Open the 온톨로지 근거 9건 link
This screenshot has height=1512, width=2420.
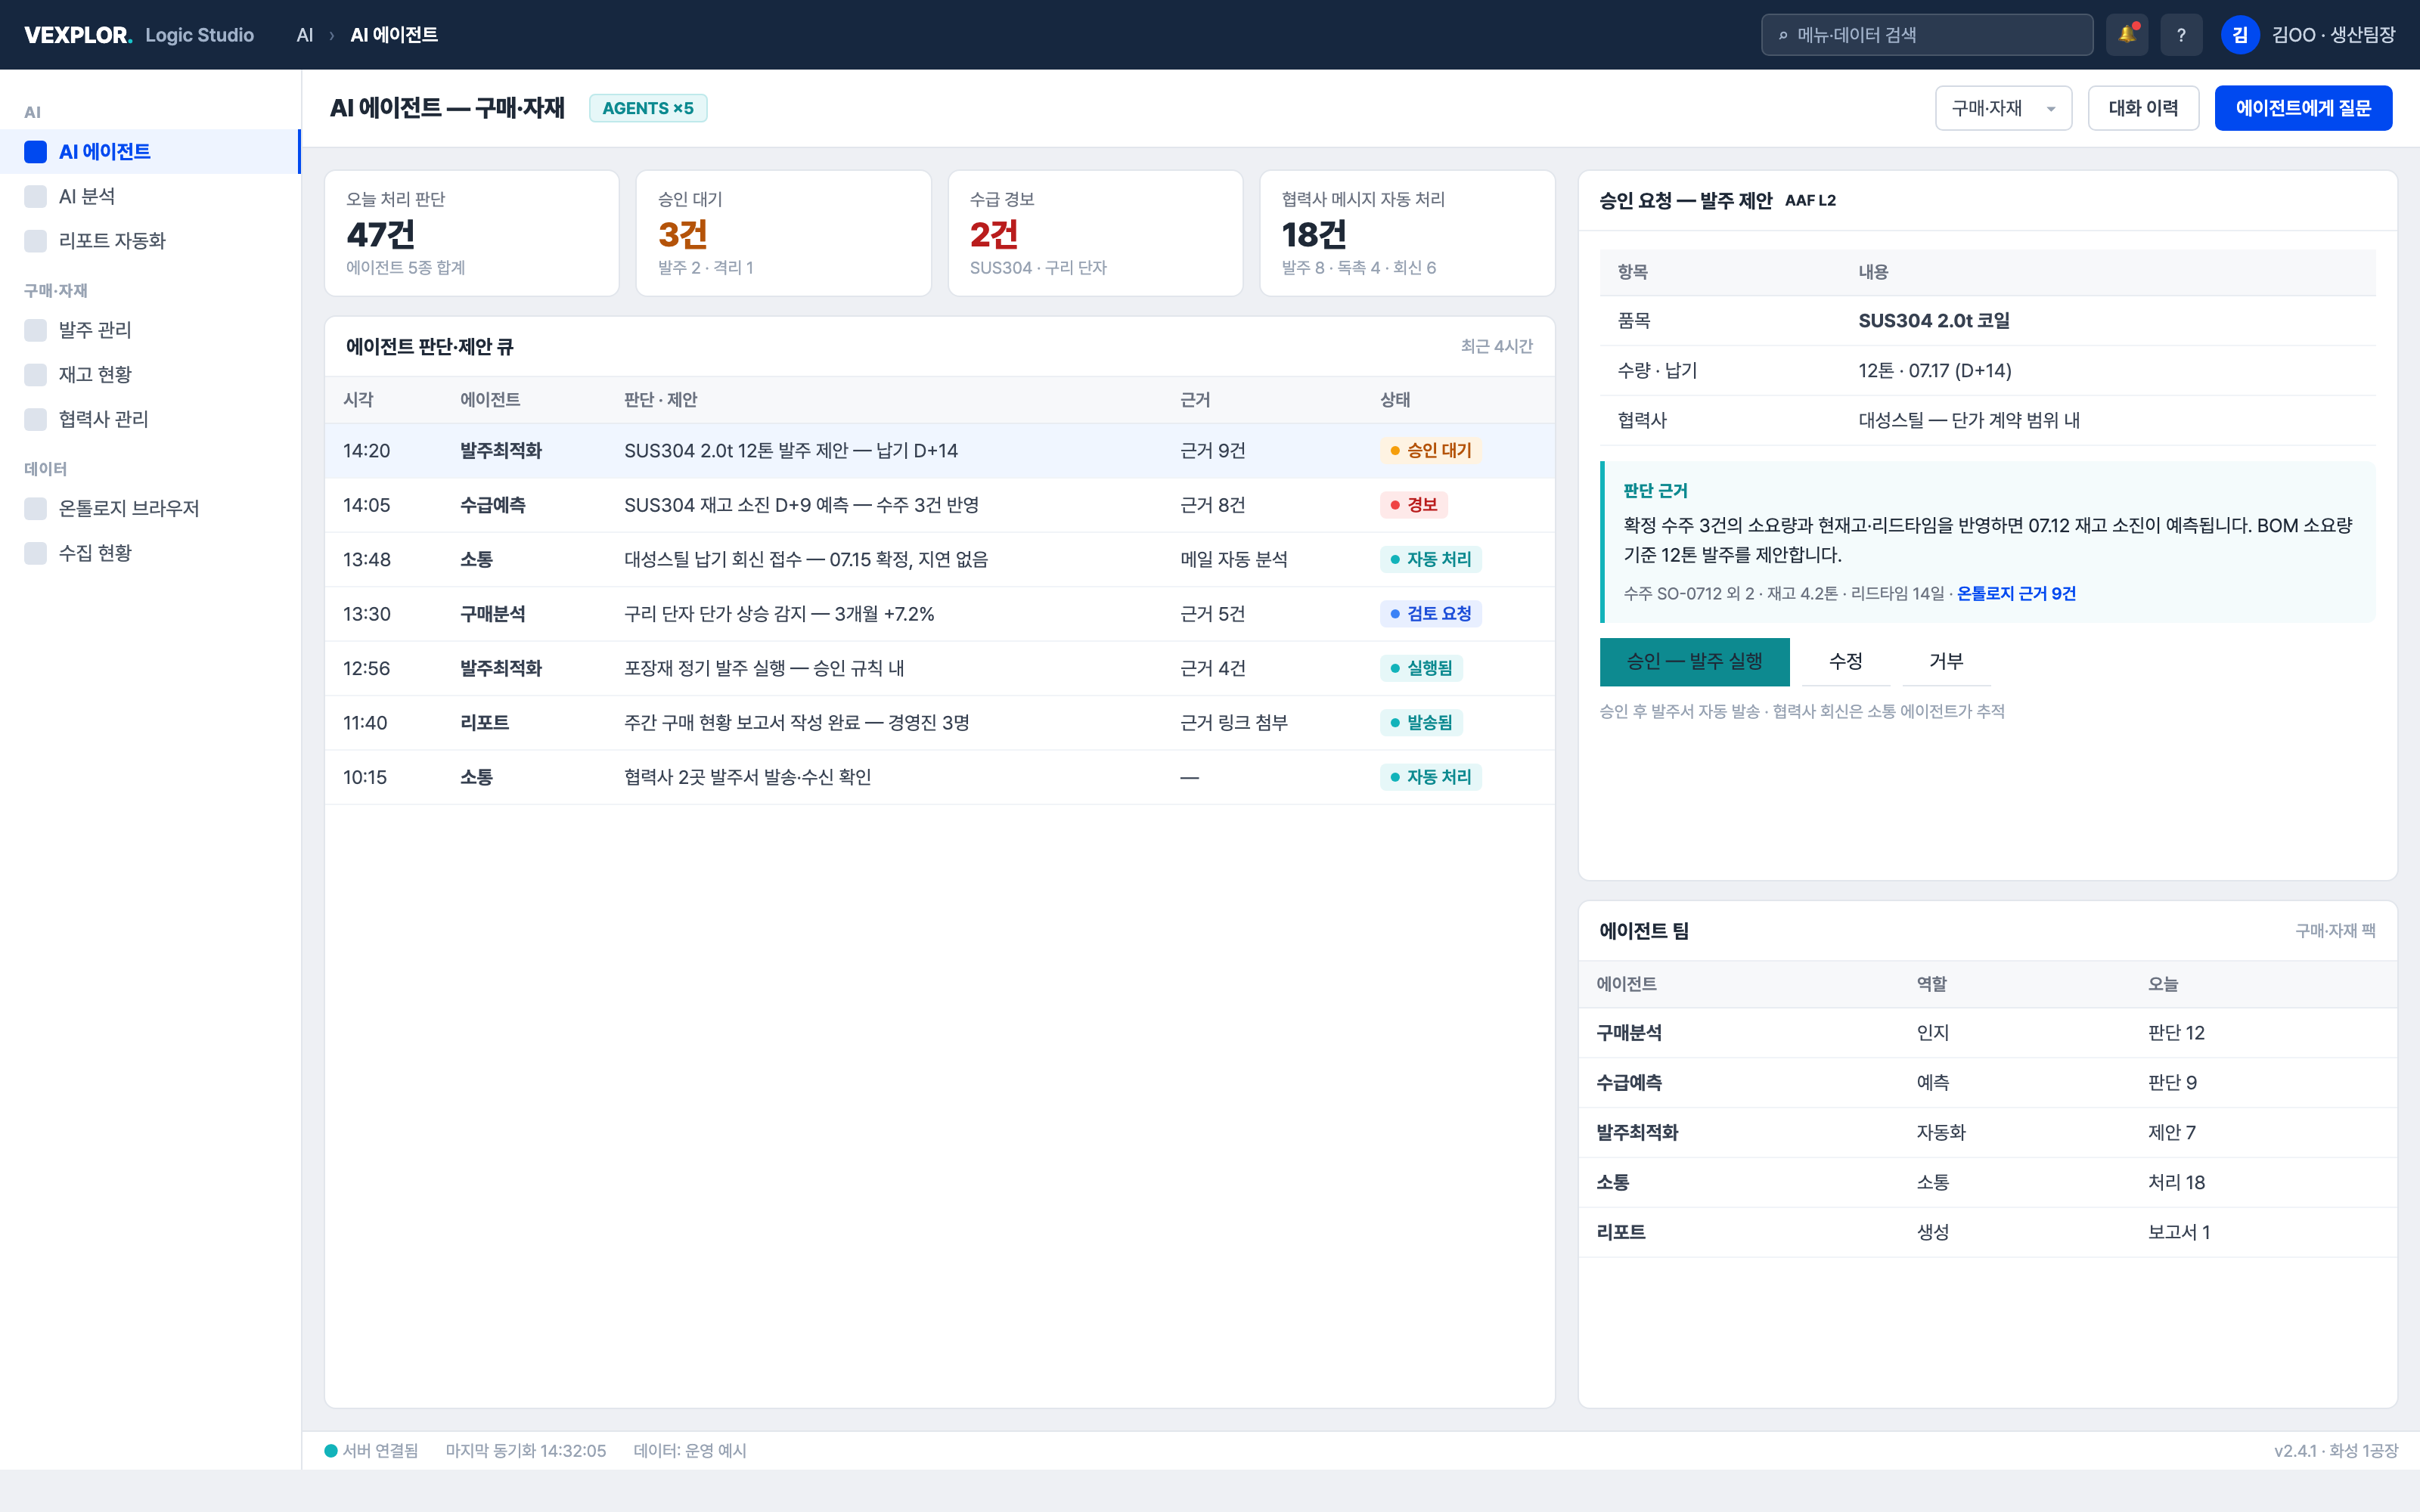pos(2016,594)
